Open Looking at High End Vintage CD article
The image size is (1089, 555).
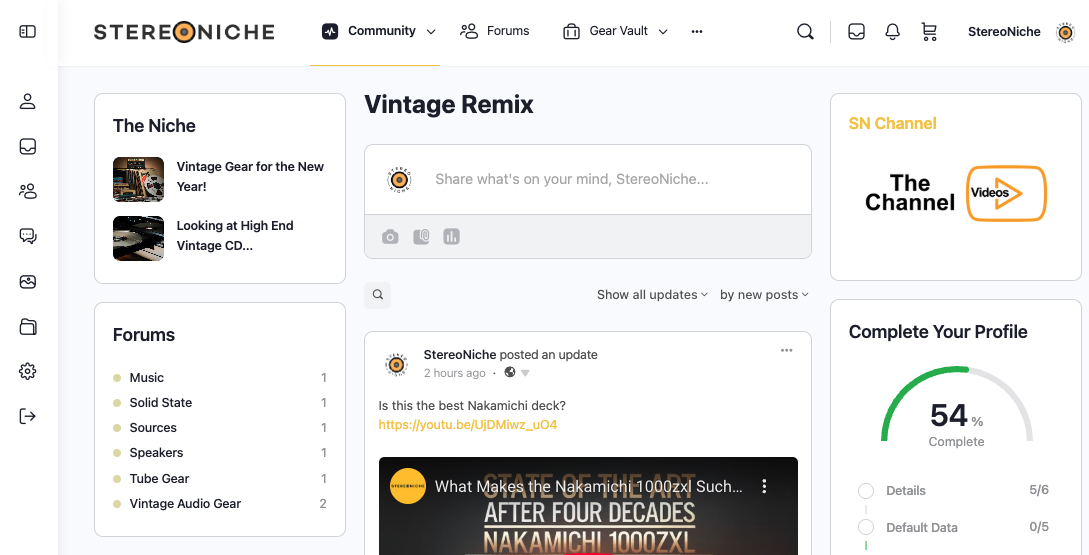pos(235,235)
